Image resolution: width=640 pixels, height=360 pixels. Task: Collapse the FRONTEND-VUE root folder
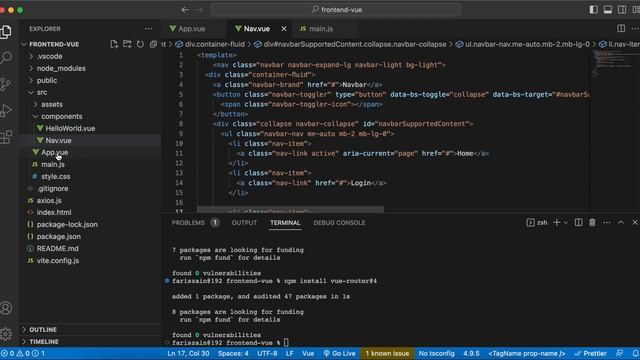point(24,44)
